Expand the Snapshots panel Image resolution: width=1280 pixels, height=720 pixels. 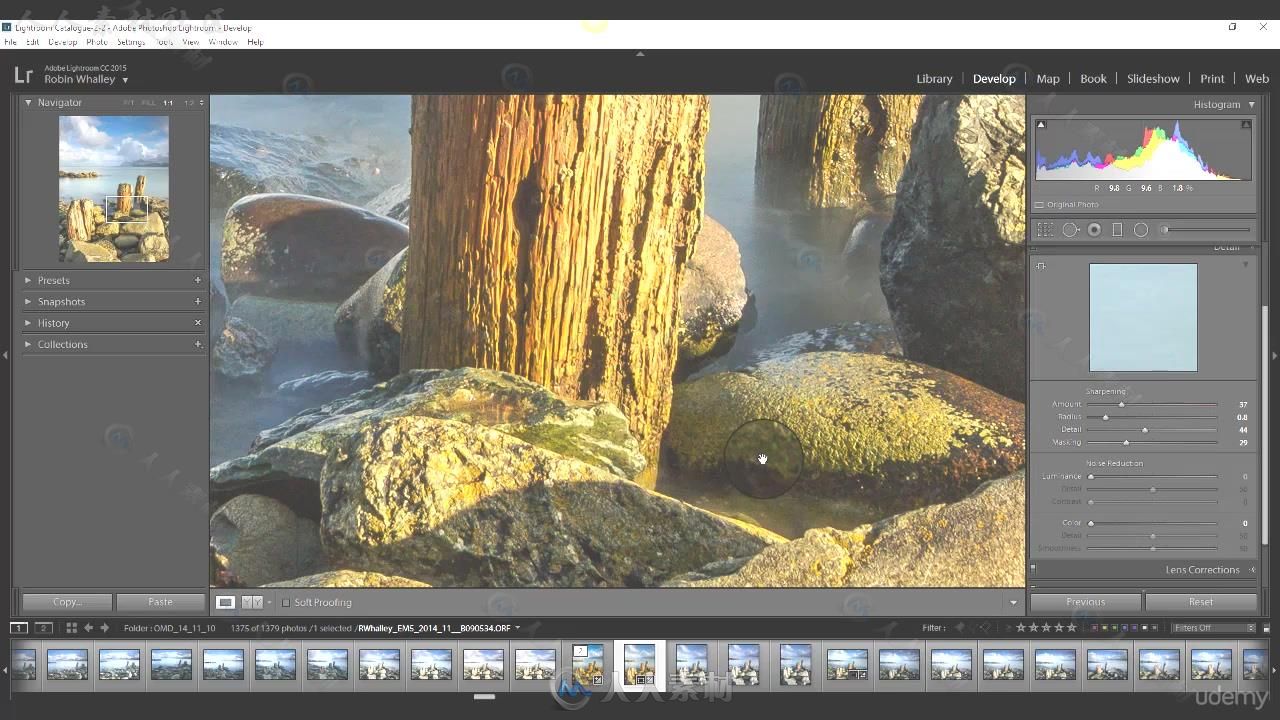click(x=28, y=302)
